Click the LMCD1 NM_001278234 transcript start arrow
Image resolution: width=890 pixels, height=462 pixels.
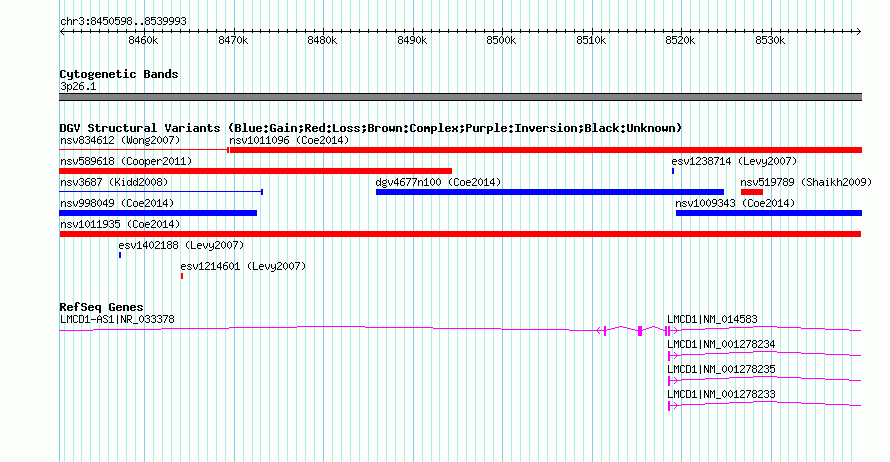click(673, 356)
